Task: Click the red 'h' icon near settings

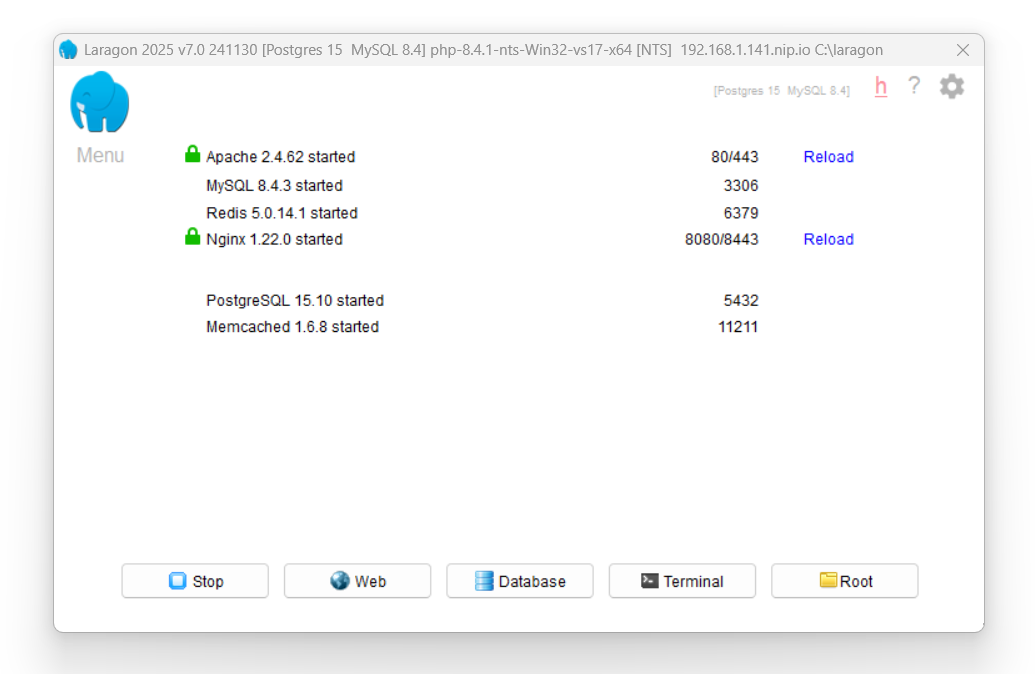Action: click(879, 87)
